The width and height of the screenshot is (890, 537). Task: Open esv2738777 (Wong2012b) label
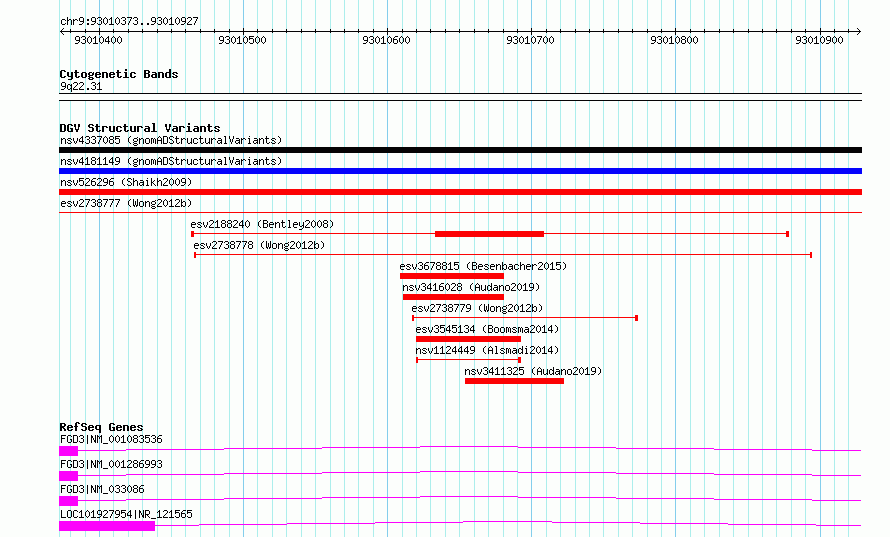tap(126, 203)
